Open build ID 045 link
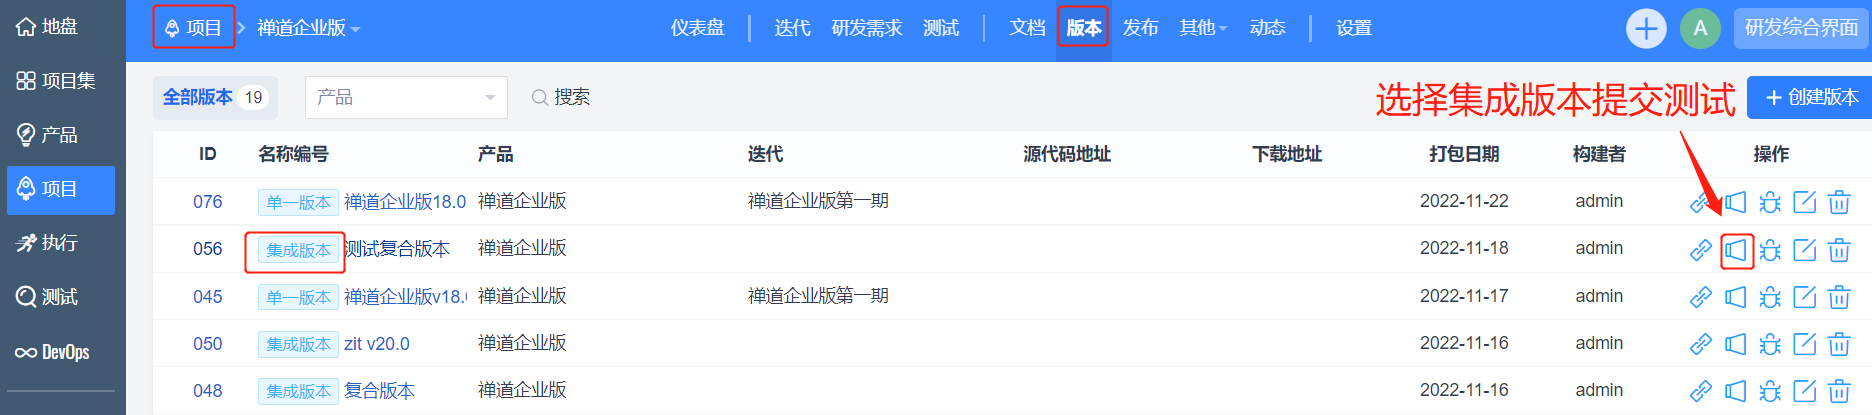This screenshot has height=415, width=1872. pos(208,297)
